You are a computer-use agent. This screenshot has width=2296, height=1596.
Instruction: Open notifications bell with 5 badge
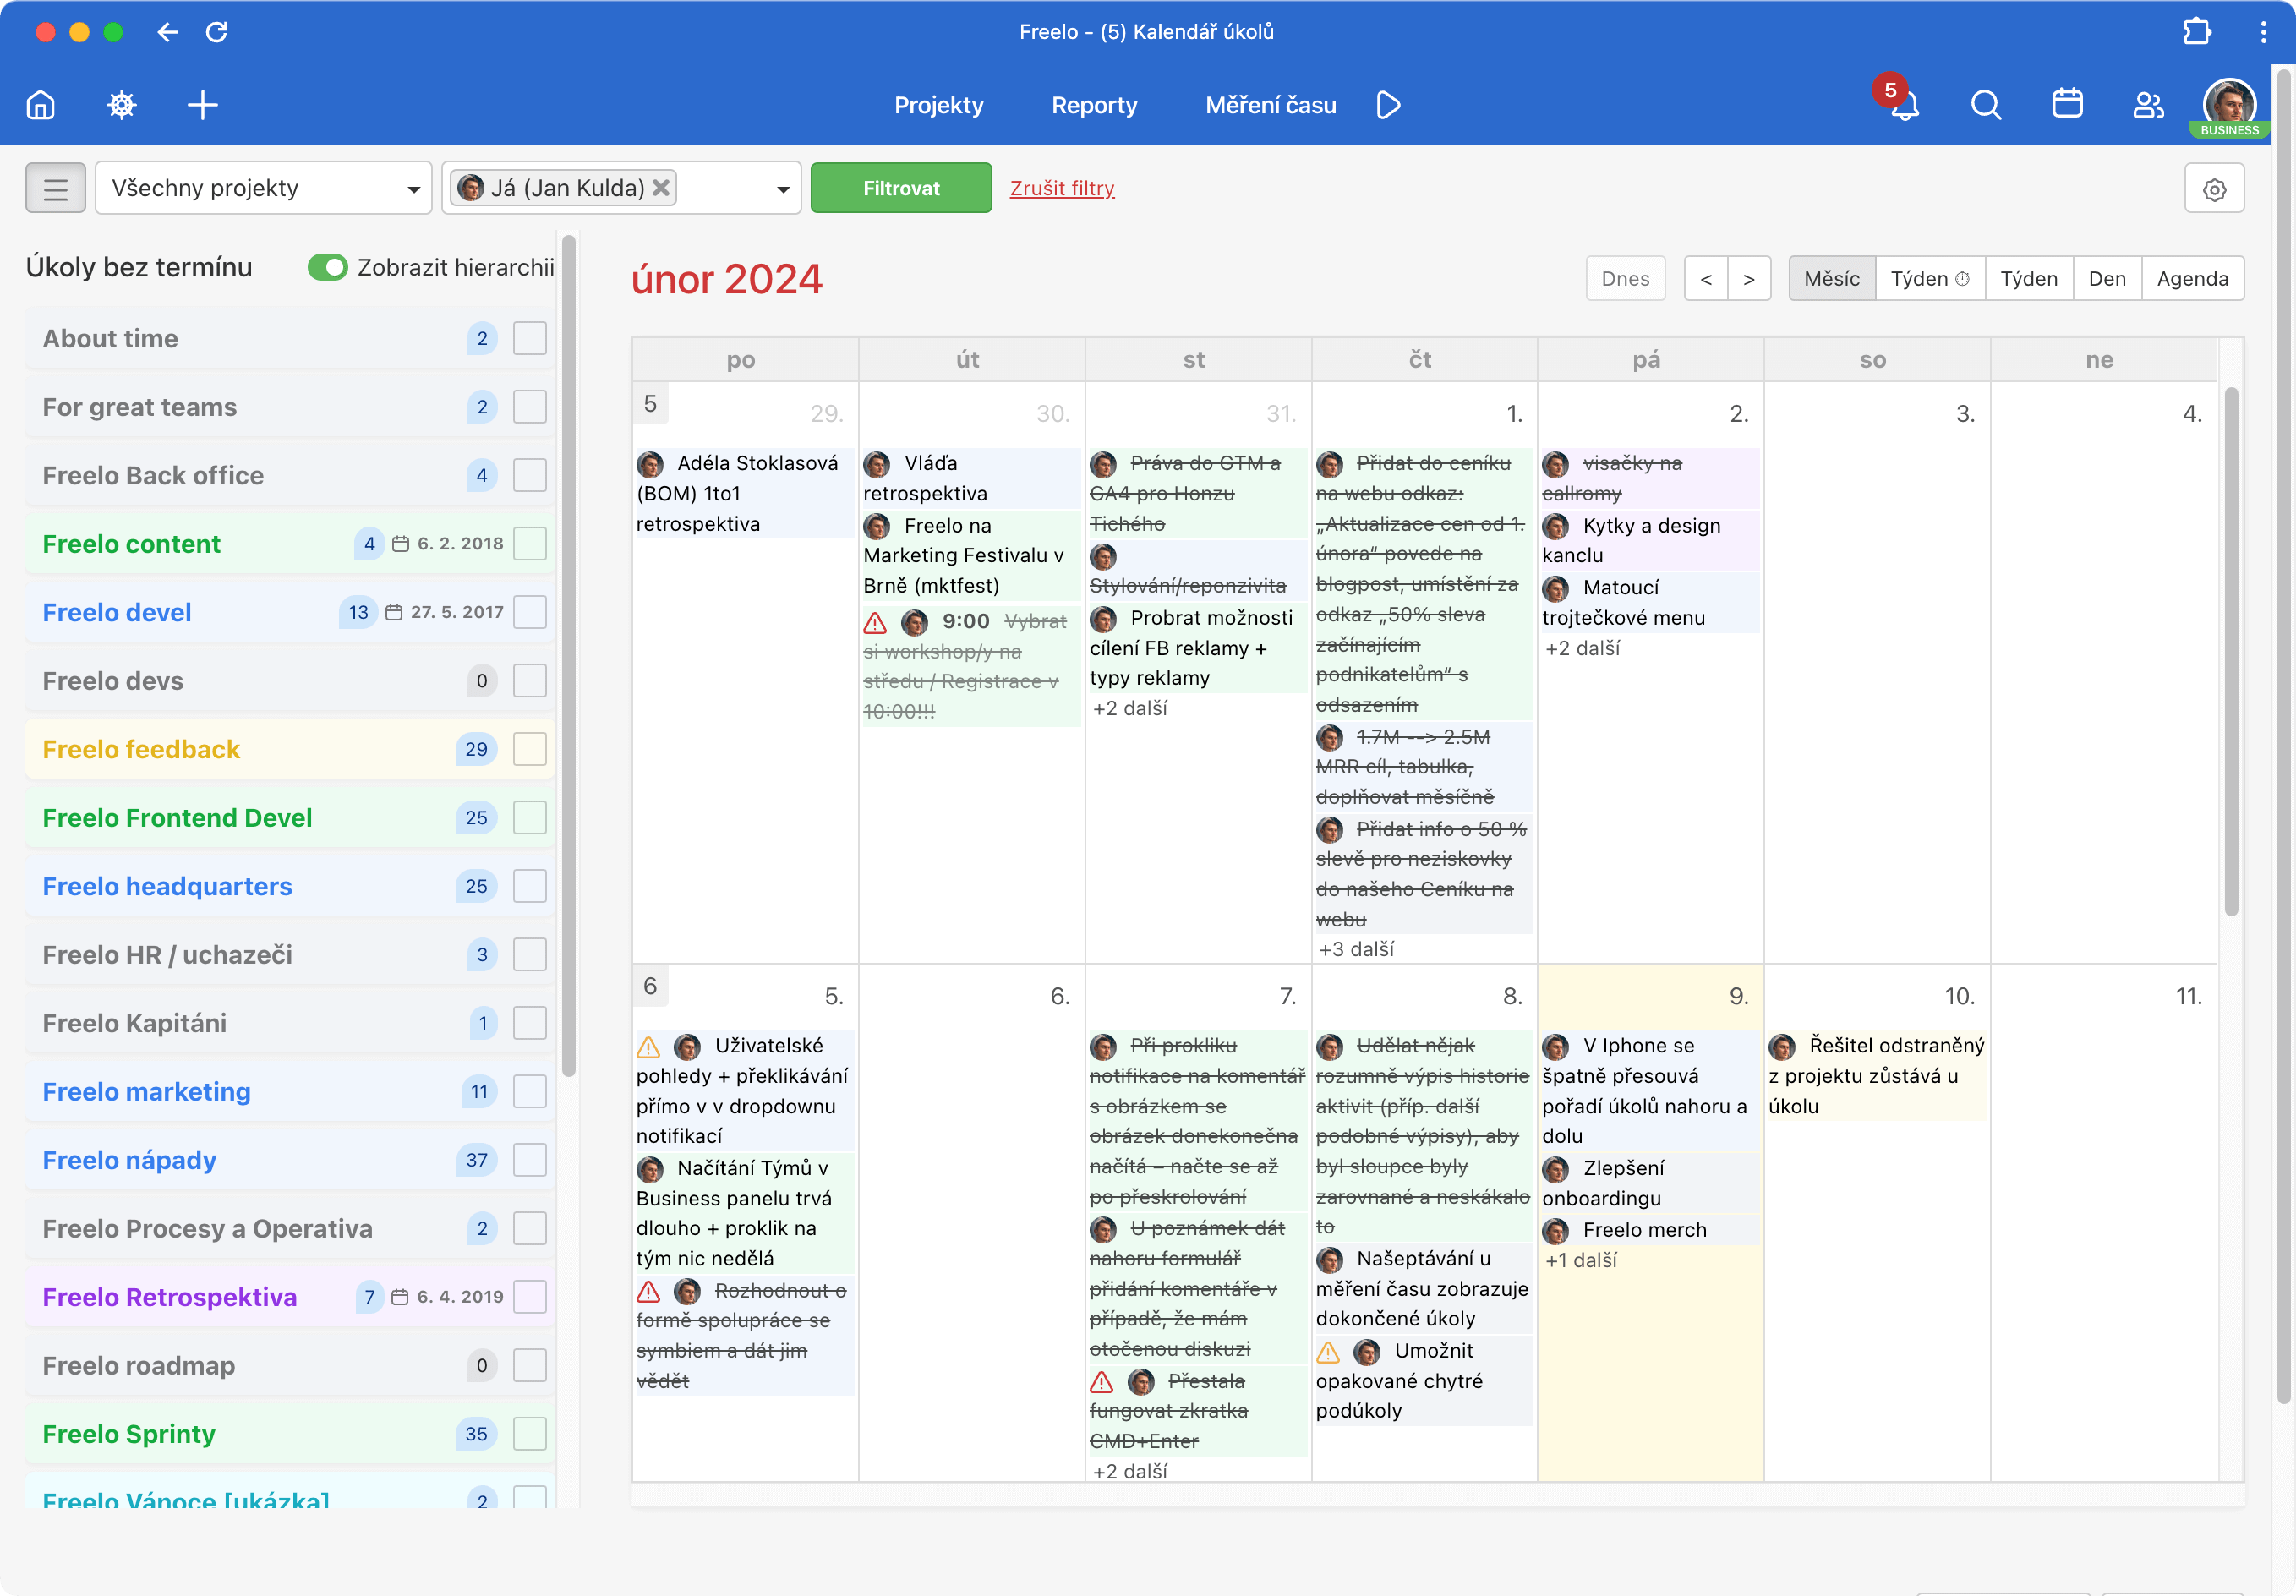pos(1903,105)
